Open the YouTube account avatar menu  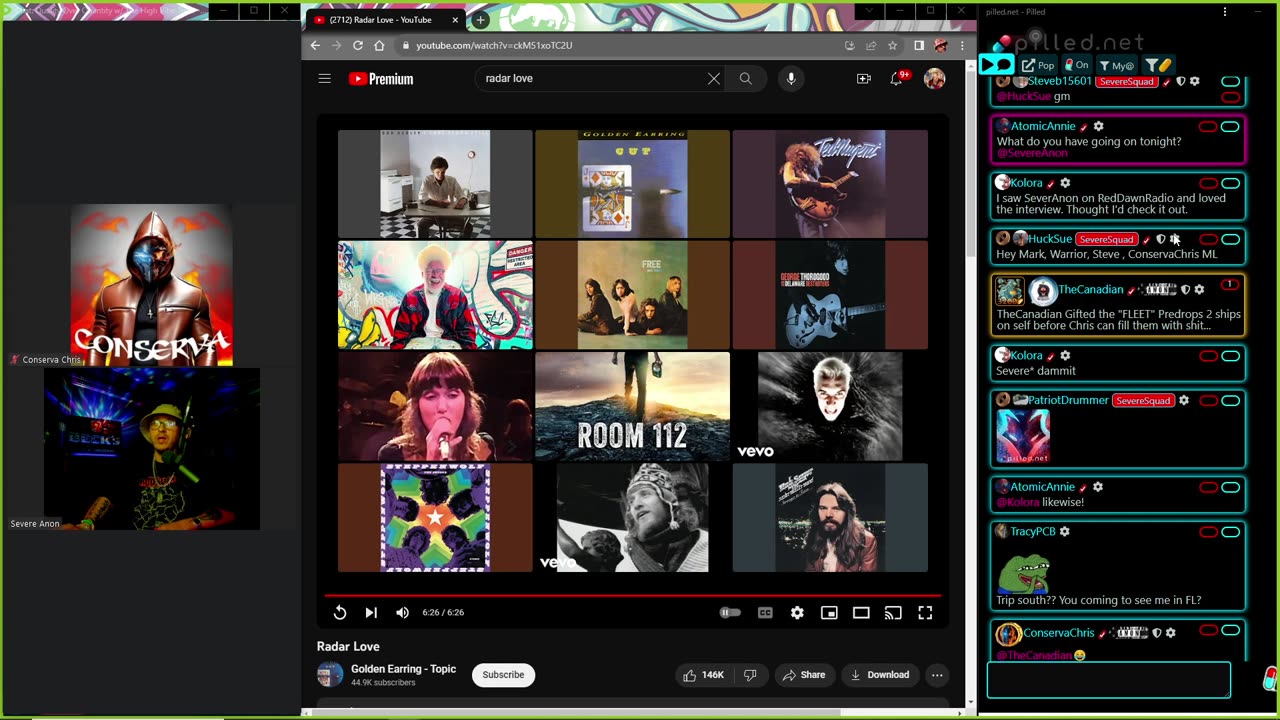tap(934, 78)
